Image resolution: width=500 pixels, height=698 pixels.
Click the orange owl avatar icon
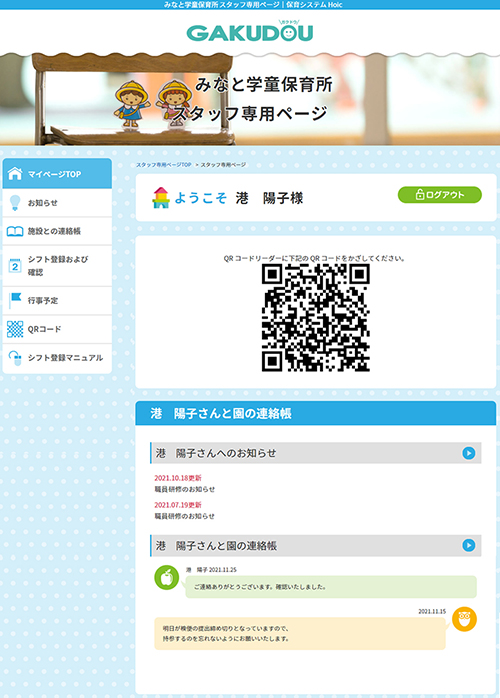click(464, 619)
